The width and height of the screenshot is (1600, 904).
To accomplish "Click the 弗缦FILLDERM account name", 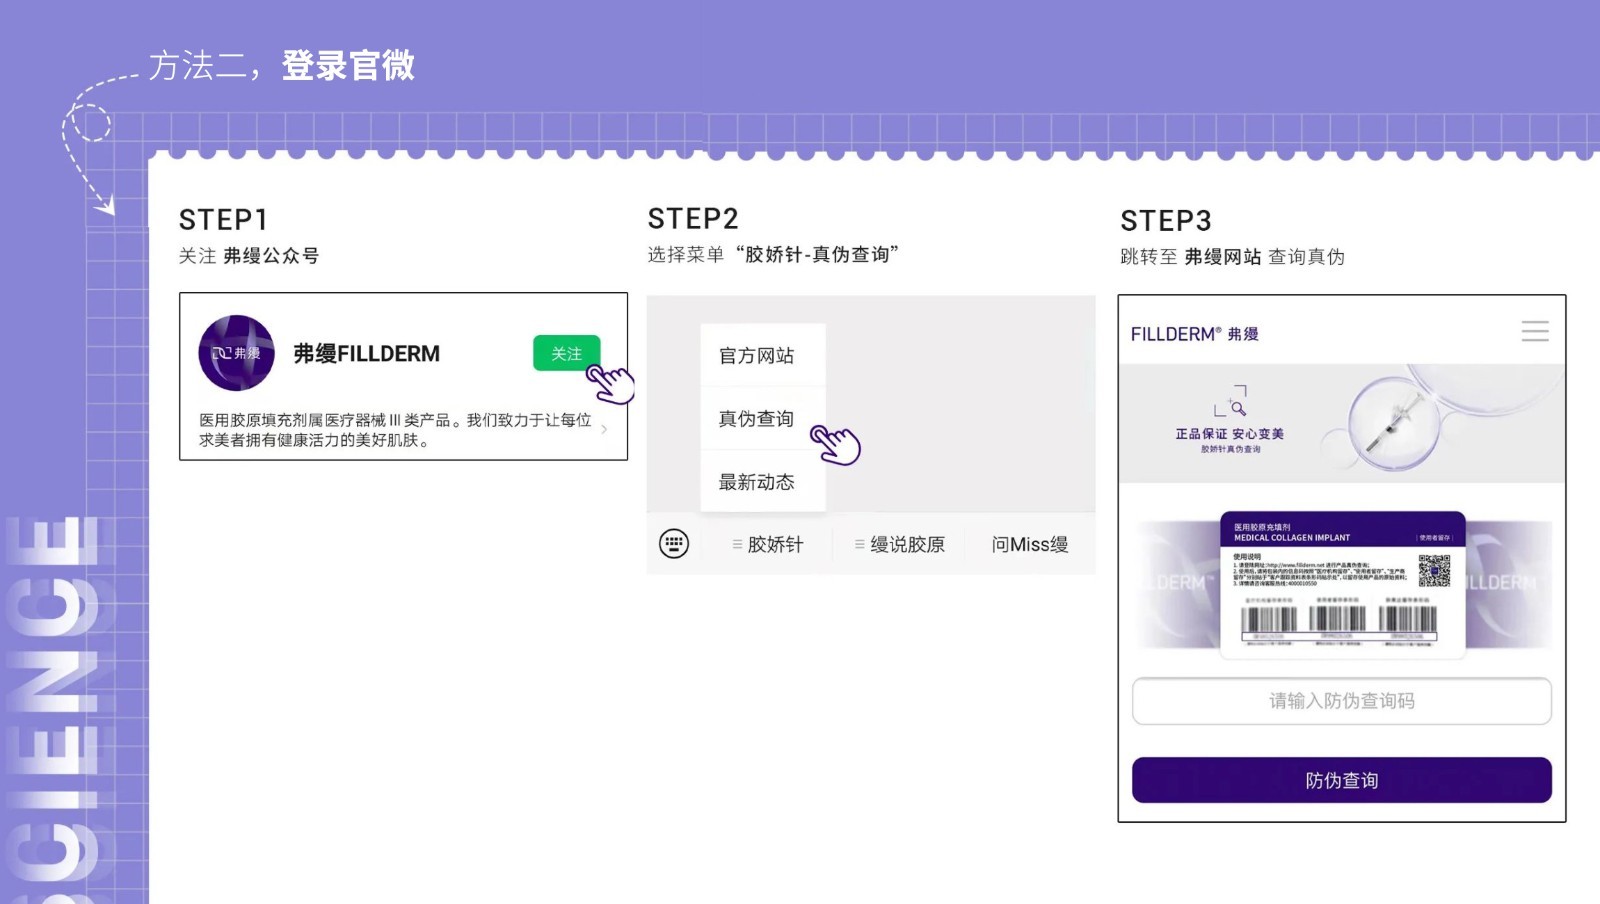I will (366, 354).
